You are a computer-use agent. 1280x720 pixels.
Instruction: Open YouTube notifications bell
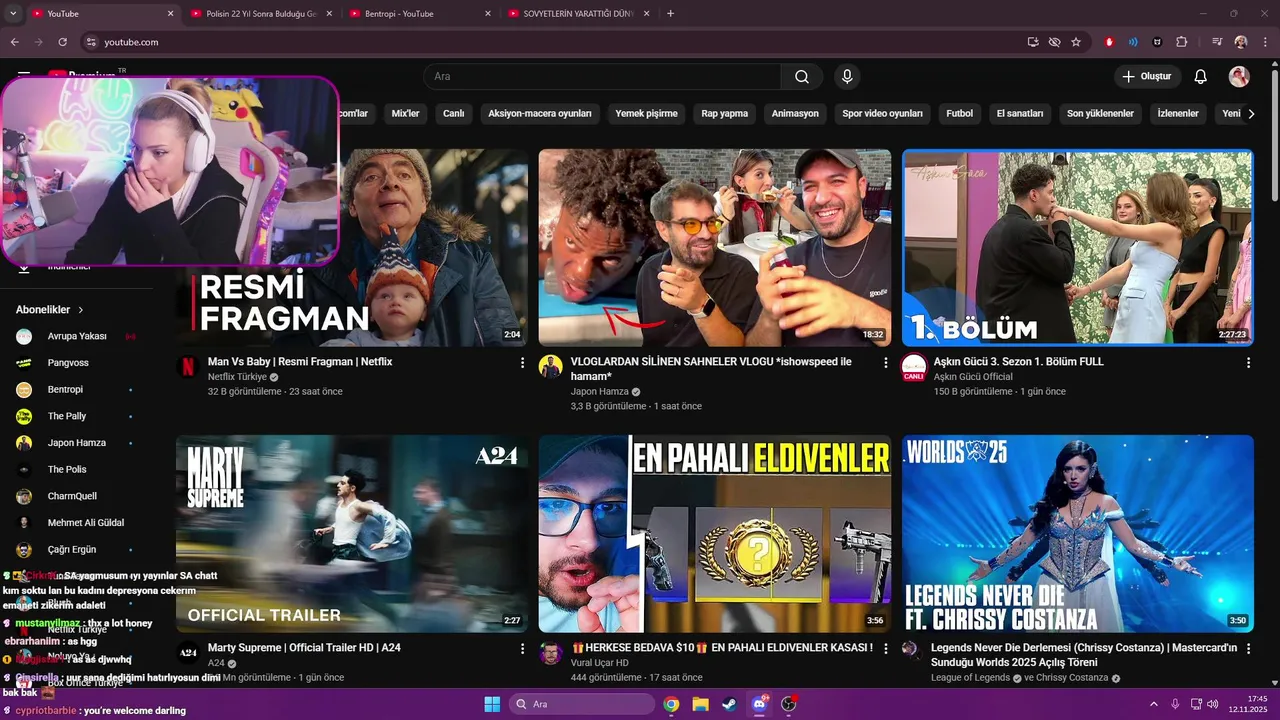tap(1201, 77)
